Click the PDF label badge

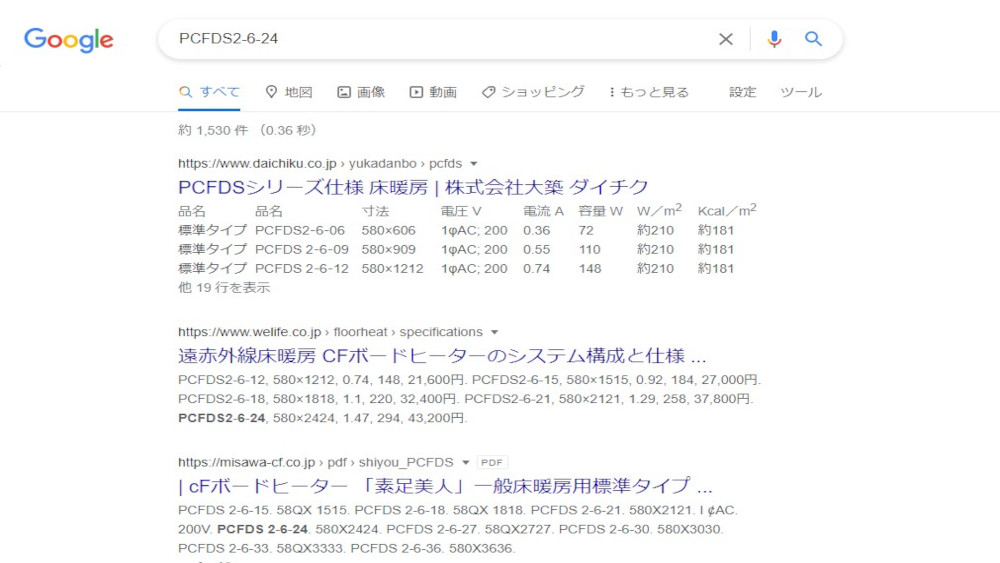492,462
